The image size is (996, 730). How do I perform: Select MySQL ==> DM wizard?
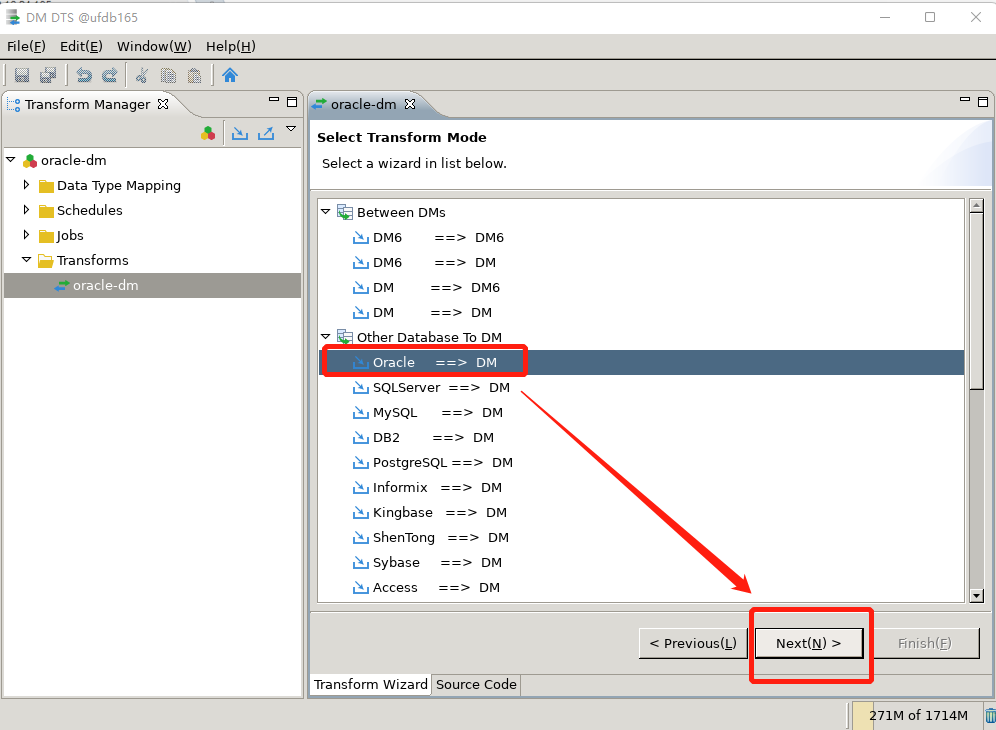[427, 412]
